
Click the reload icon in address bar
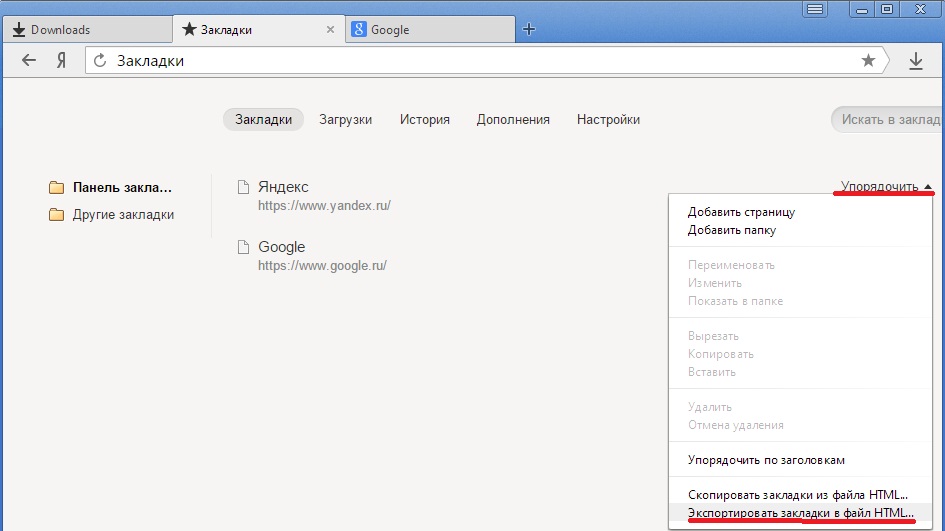point(100,61)
